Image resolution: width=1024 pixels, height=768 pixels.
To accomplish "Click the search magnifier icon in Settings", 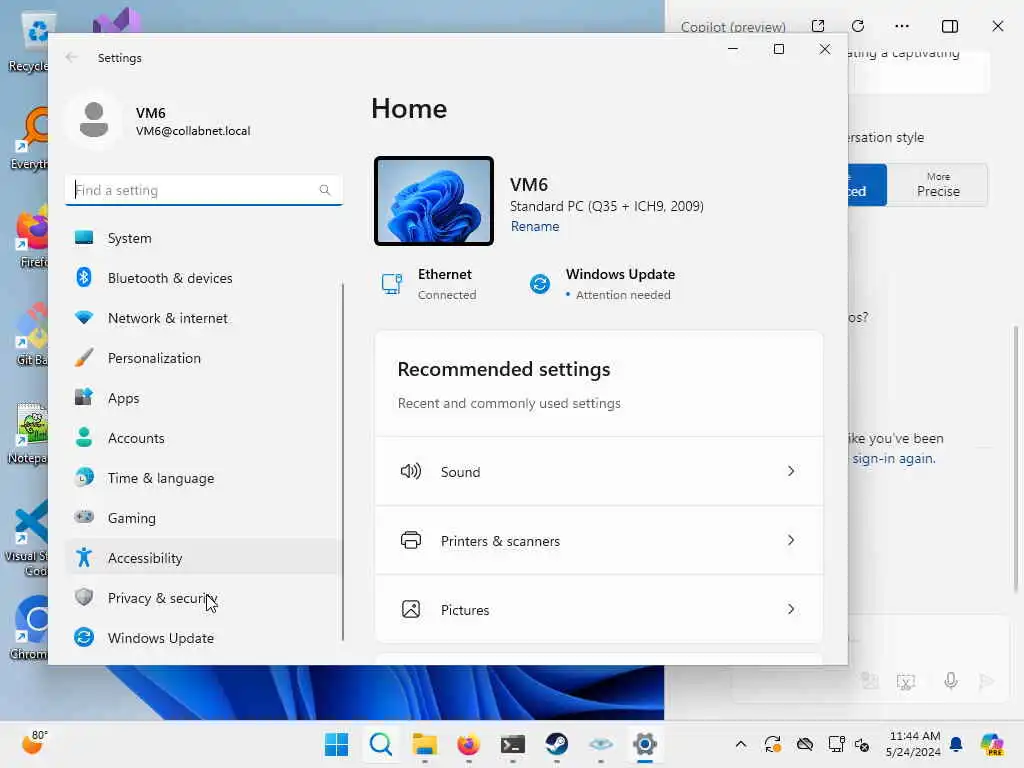I will (x=325, y=190).
